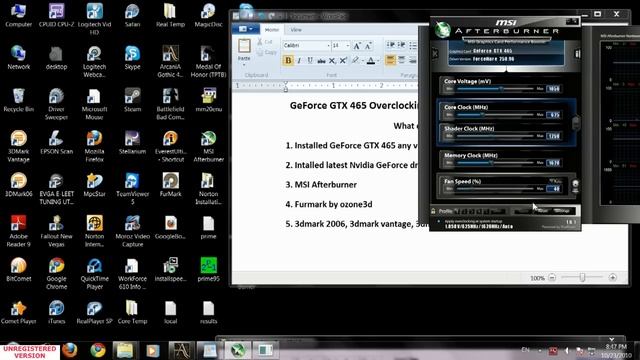Viewport: 640px width, 360px height.
Task: Toggle Underline formatting in WordPad
Action: pyautogui.click(x=310, y=61)
